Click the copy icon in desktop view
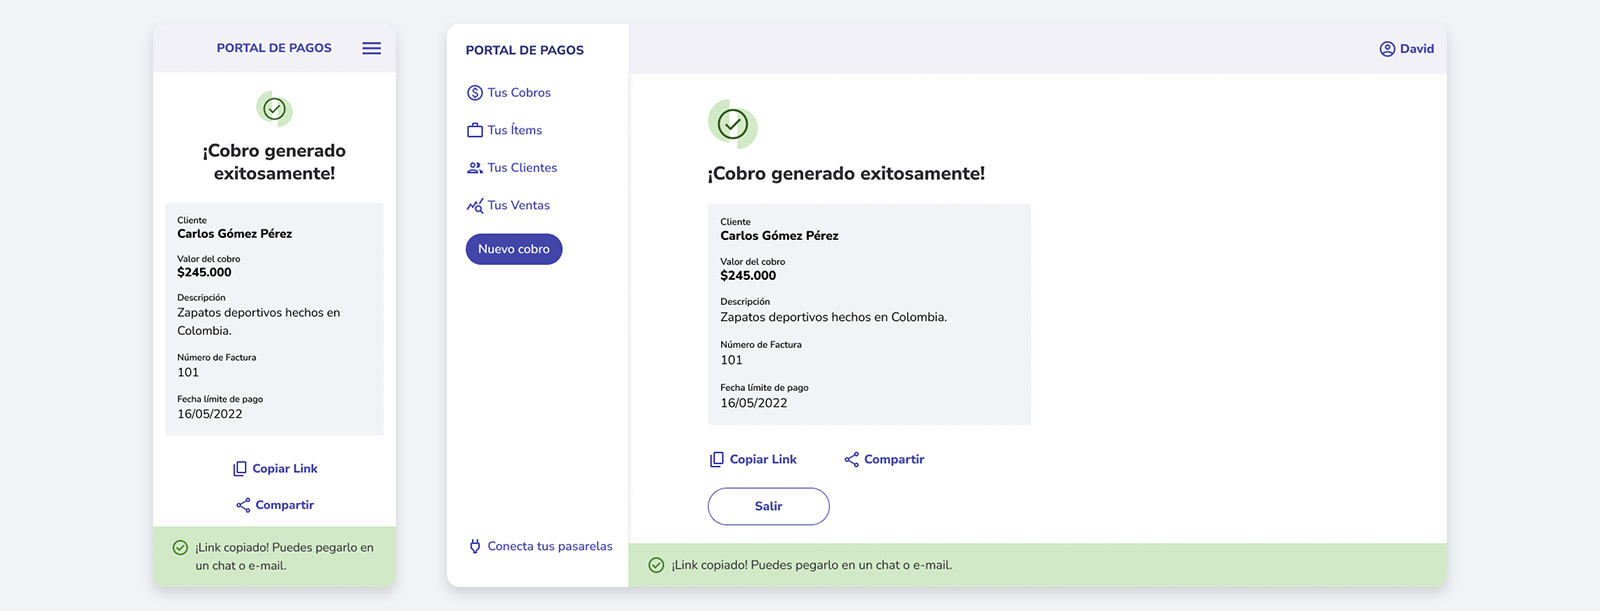The height and width of the screenshot is (611, 1600). click(x=716, y=460)
